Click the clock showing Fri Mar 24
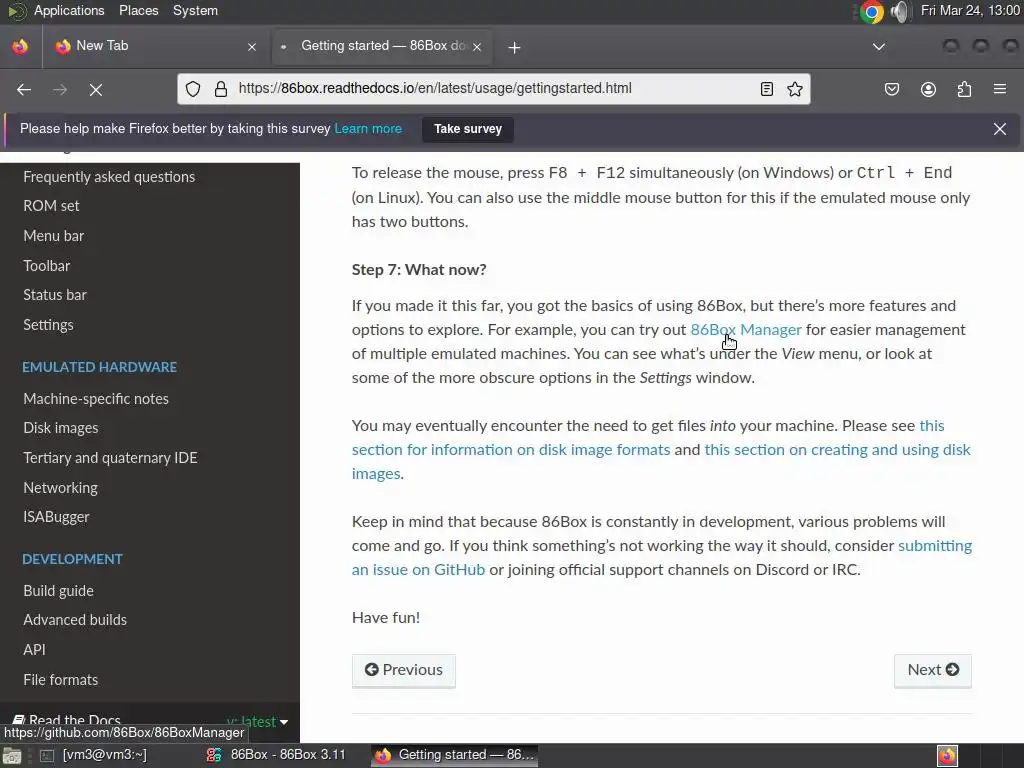Screen dimensions: 1024x768 coord(970,10)
